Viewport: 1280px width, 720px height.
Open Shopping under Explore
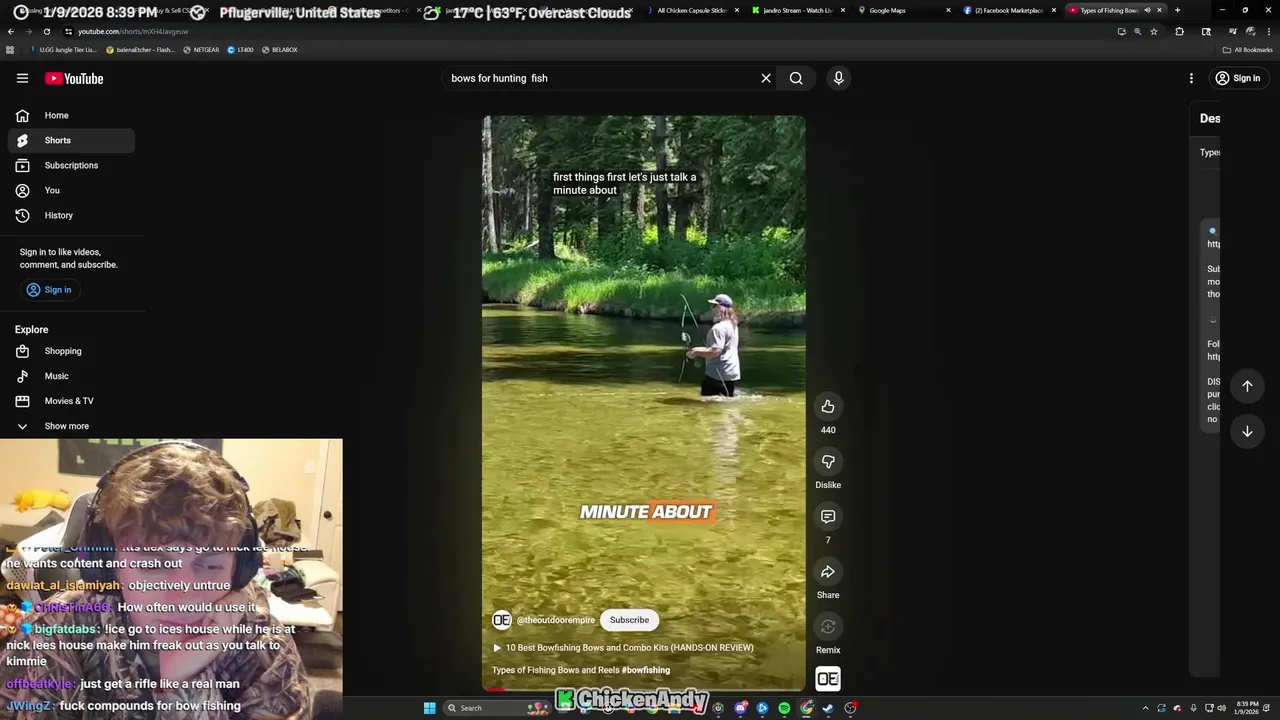click(x=70, y=351)
